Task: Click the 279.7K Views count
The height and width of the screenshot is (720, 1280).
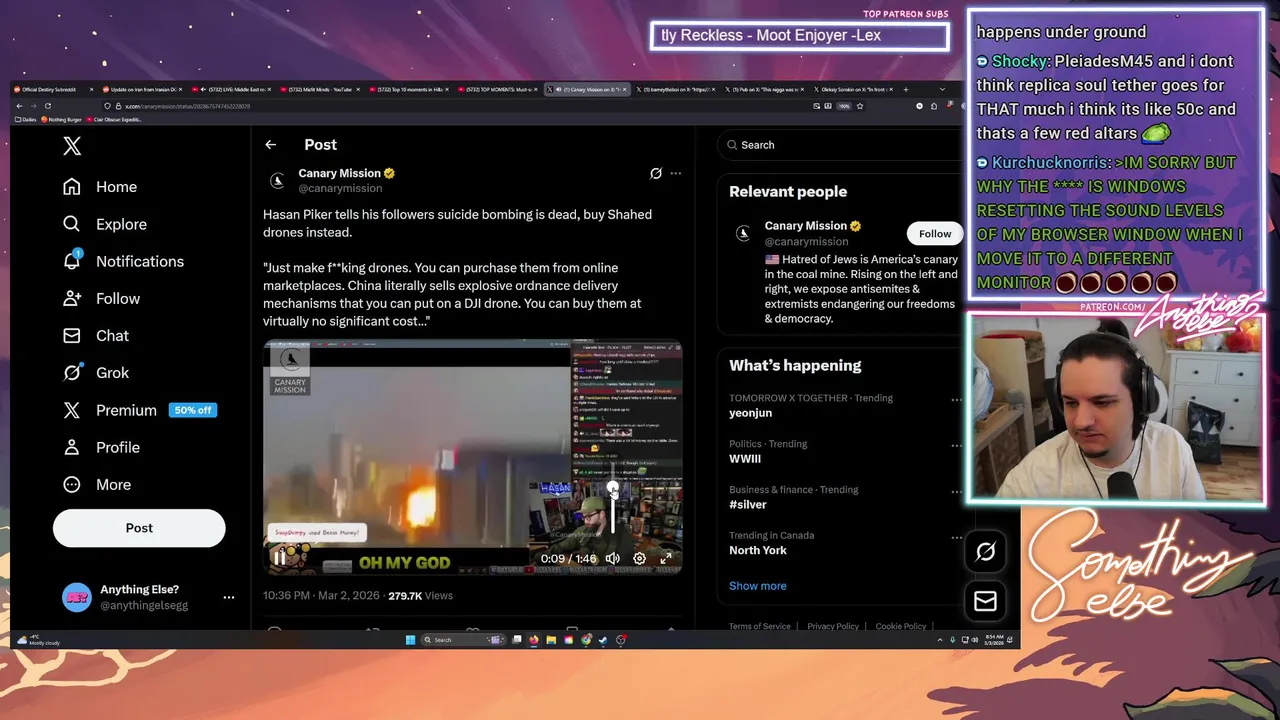Action: pyautogui.click(x=420, y=595)
